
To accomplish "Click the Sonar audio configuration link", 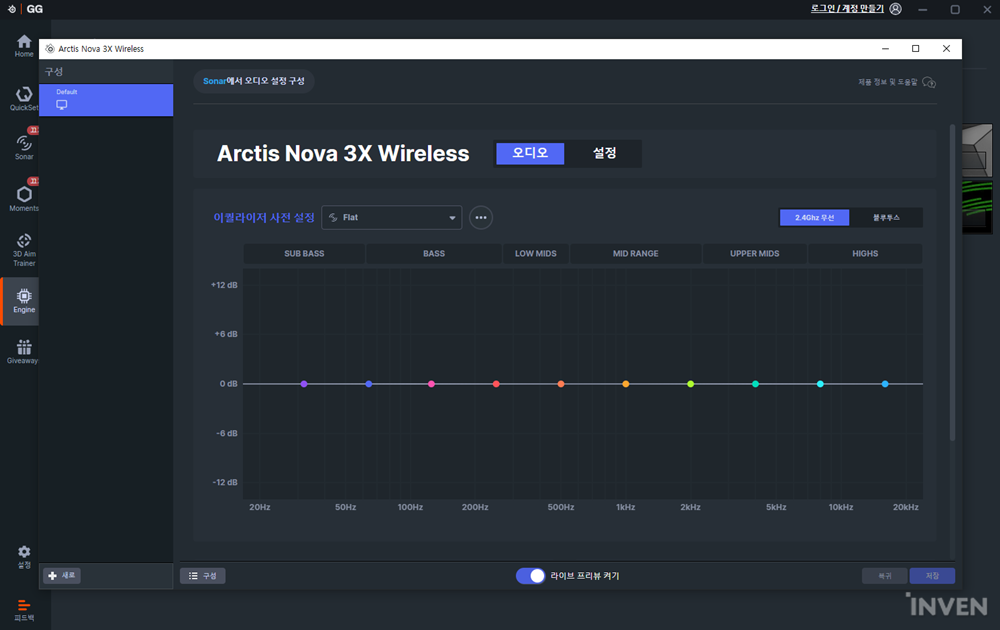I will pos(254,81).
